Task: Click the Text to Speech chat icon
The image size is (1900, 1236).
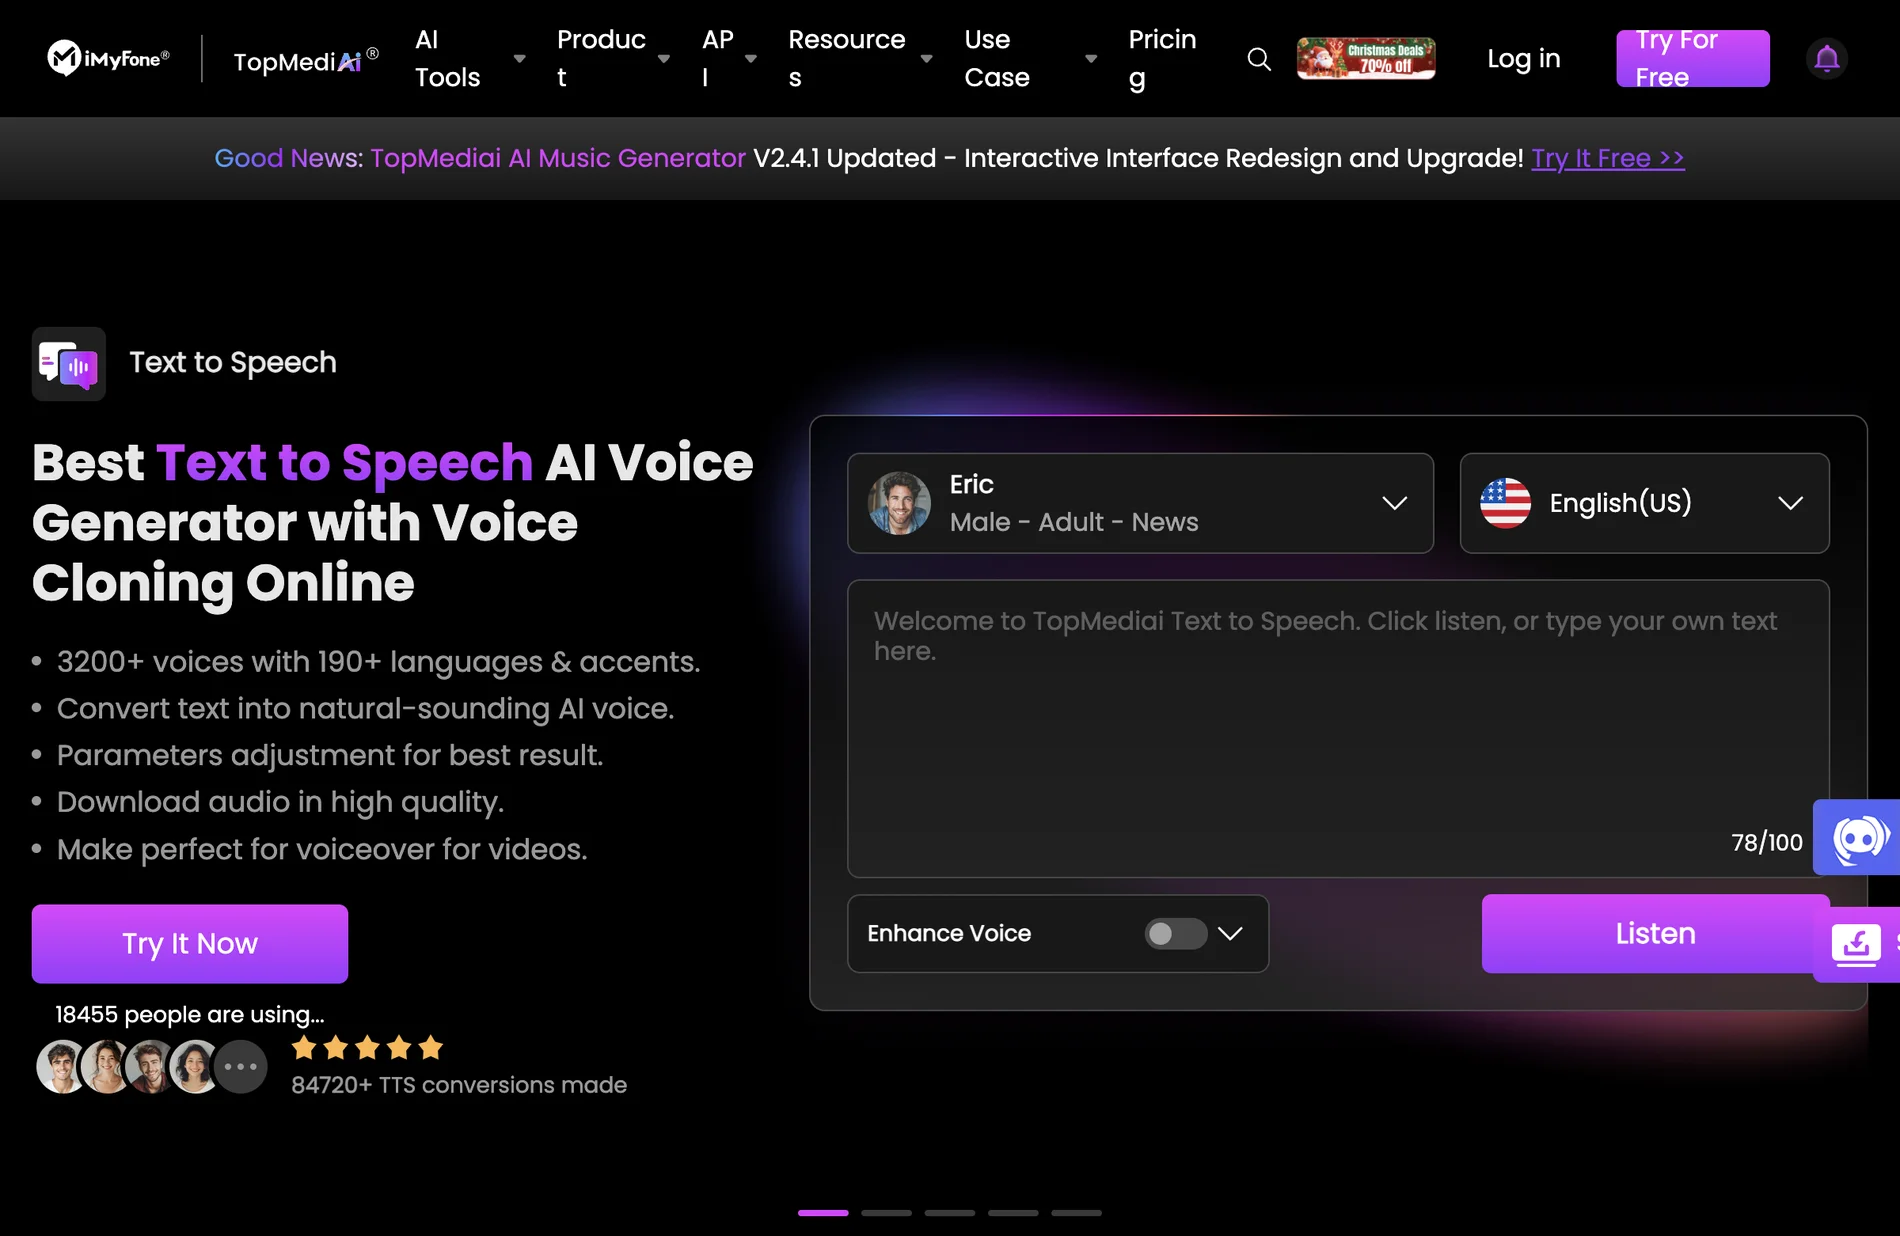Action: pyautogui.click(x=69, y=364)
